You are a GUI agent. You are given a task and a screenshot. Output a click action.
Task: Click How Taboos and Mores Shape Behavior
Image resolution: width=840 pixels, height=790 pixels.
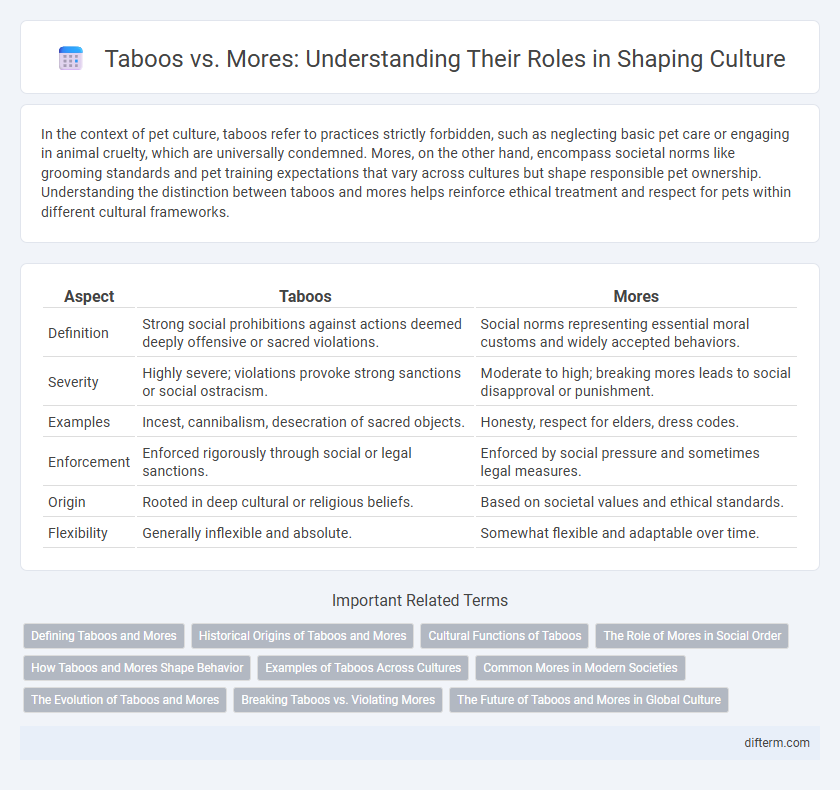(x=137, y=668)
